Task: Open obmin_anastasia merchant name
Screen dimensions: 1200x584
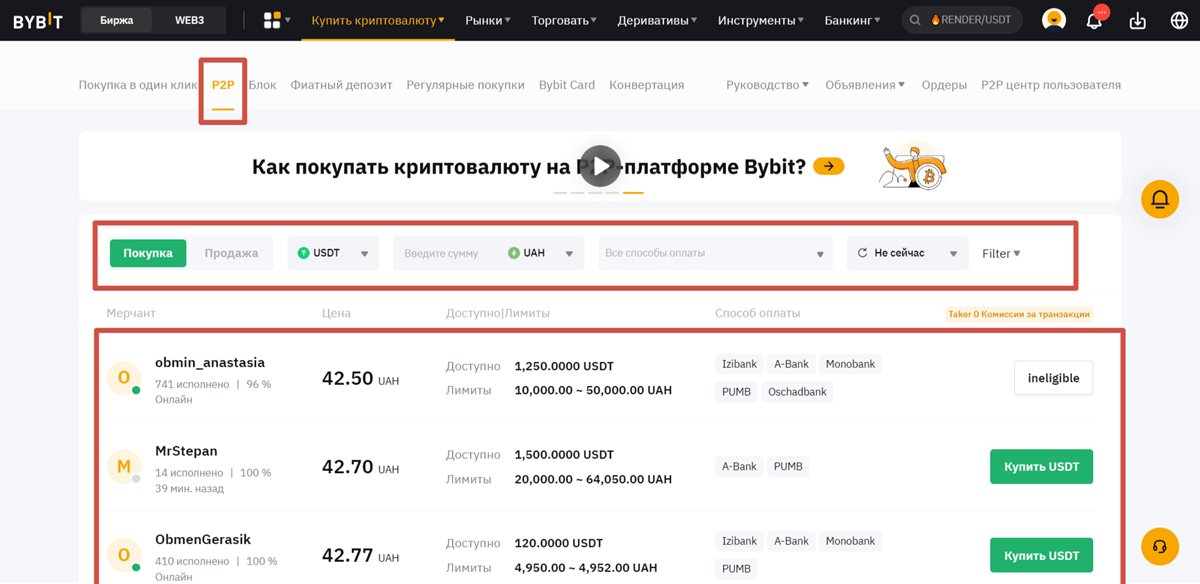Action: [x=210, y=362]
